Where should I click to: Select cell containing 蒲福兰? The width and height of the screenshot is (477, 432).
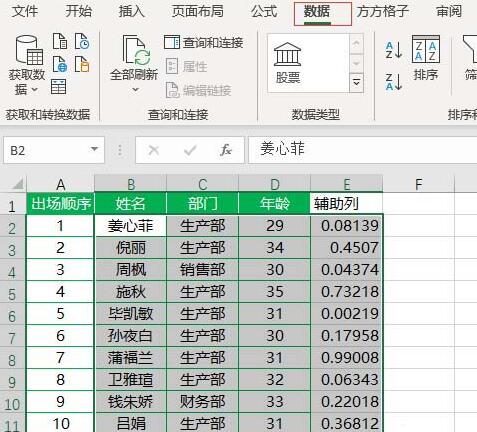[x=131, y=358]
